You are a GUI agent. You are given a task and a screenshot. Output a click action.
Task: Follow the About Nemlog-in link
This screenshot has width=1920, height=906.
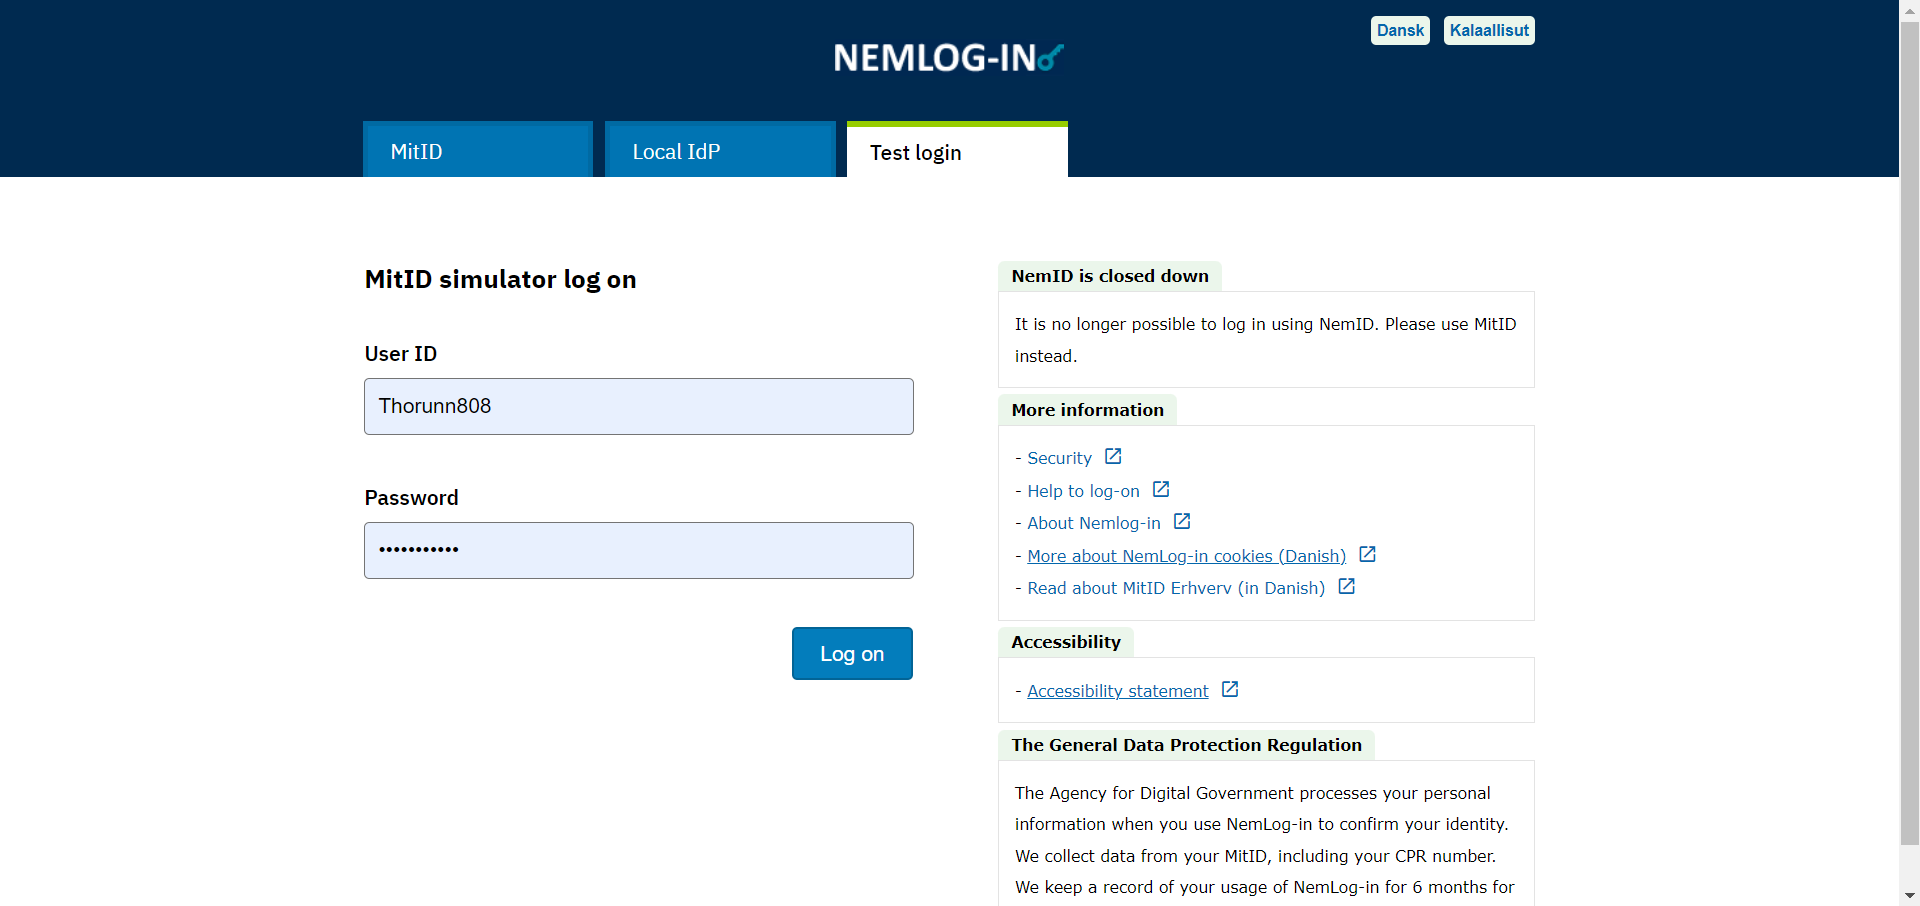point(1094,523)
